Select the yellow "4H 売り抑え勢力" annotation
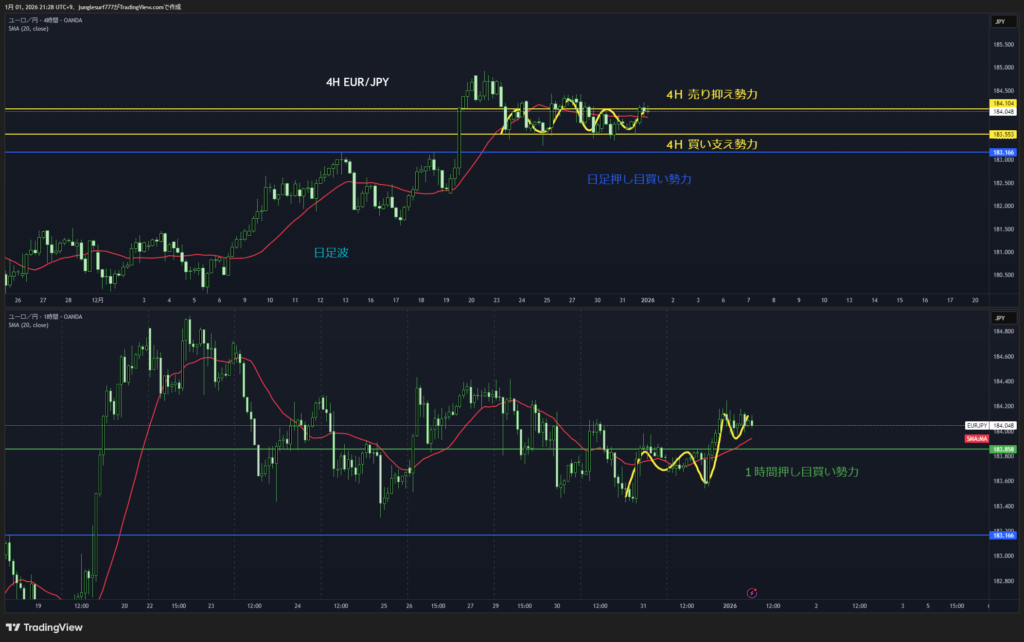 711,94
